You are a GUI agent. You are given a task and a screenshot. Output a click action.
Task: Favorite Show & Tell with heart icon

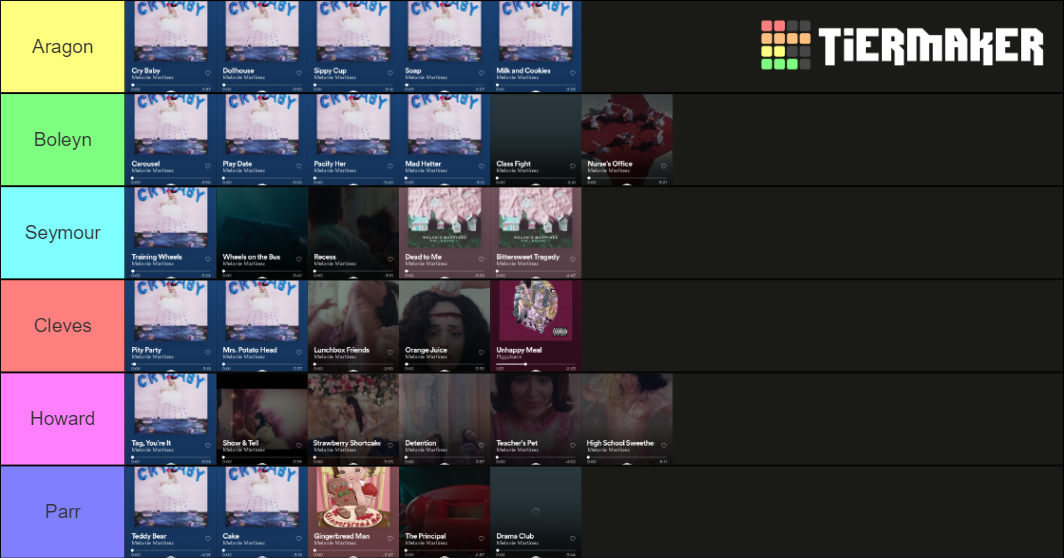(x=299, y=445)
